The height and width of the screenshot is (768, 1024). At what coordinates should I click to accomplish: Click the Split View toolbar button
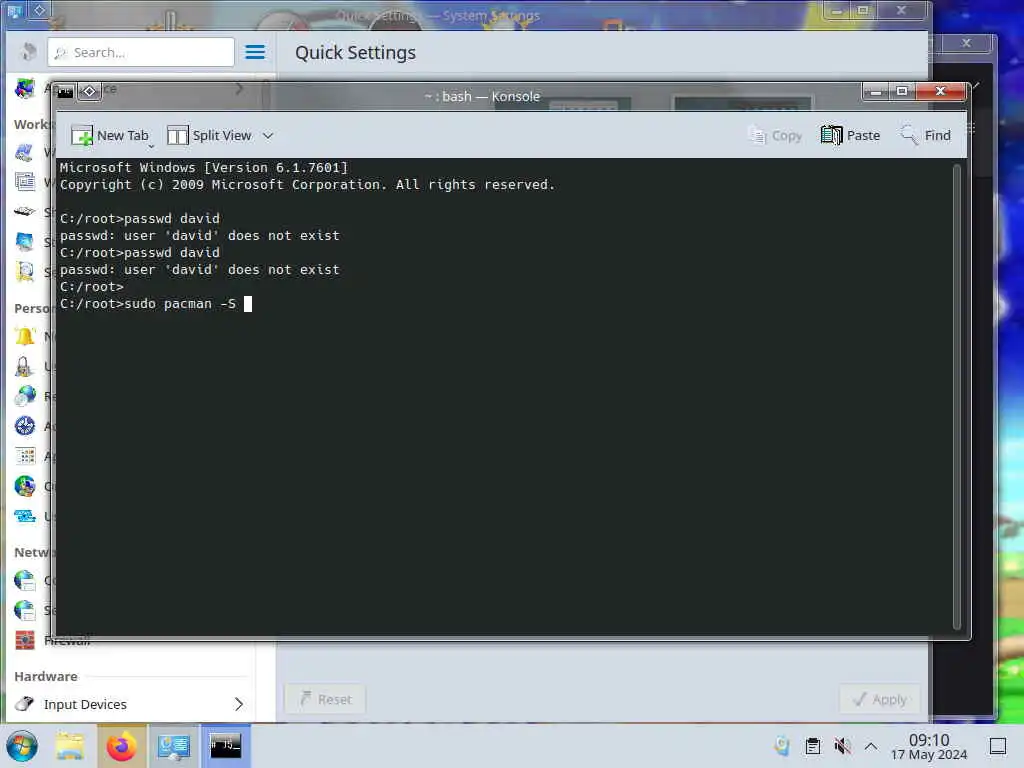(210, 135)
